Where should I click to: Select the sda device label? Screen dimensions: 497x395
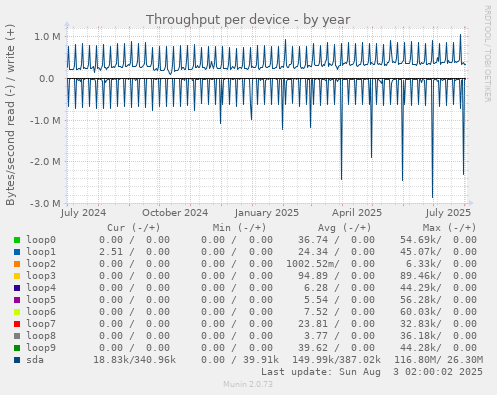tap(35, 360)
